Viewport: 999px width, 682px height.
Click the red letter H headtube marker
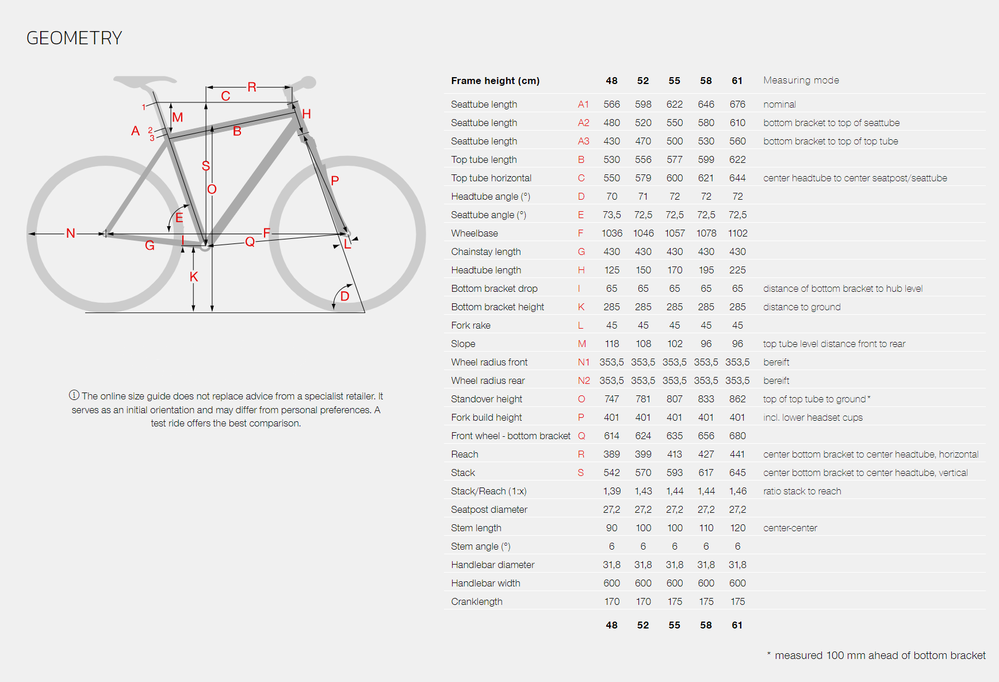coord(307,115)
